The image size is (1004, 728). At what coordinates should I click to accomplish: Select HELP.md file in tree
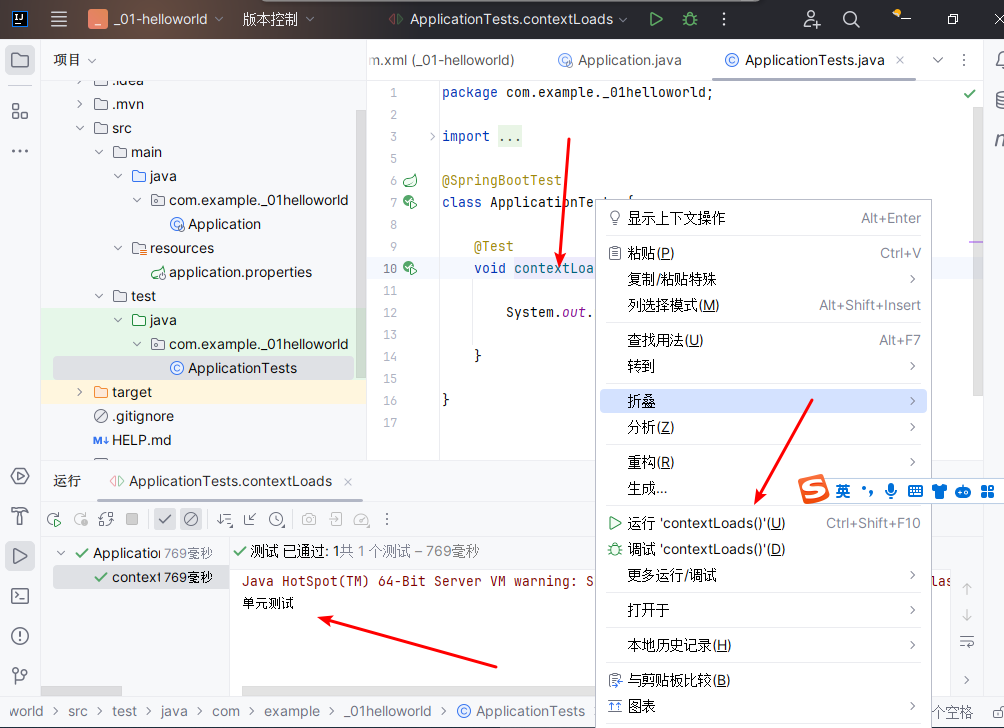[x=132, y=440]
